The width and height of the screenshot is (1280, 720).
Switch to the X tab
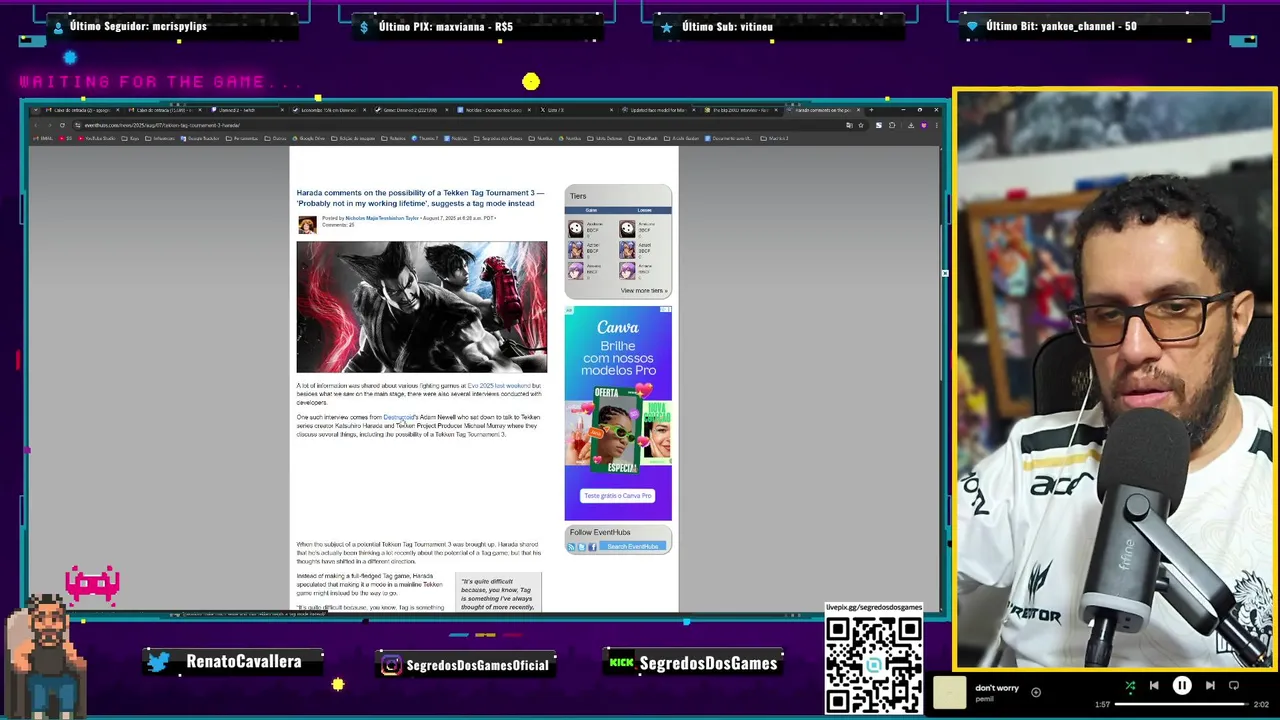click(x=577, y=110)
